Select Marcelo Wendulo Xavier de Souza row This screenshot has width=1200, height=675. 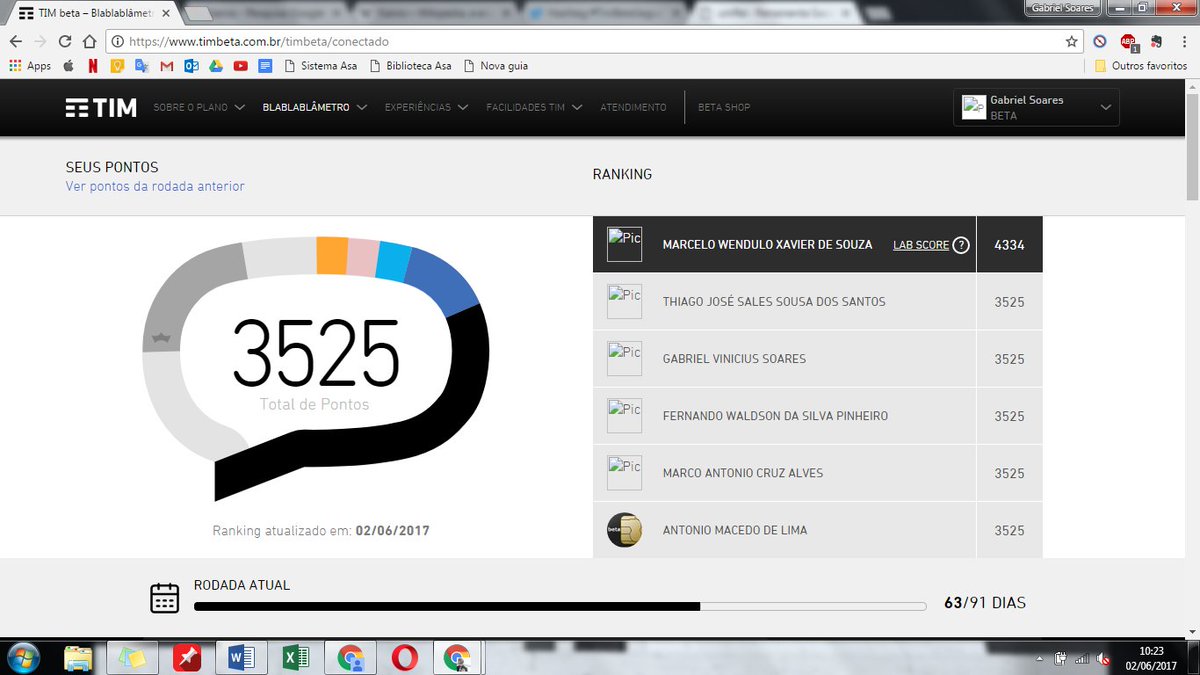(818, 245)
